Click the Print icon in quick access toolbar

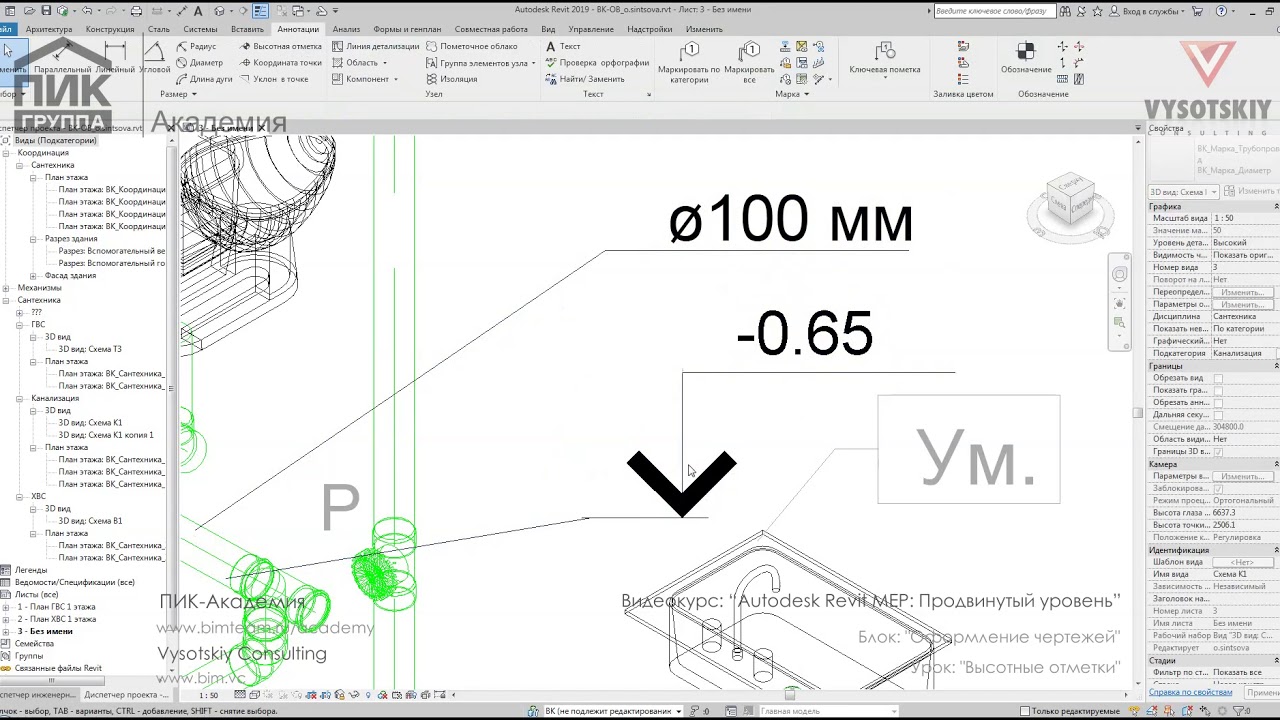click(137, 11)
